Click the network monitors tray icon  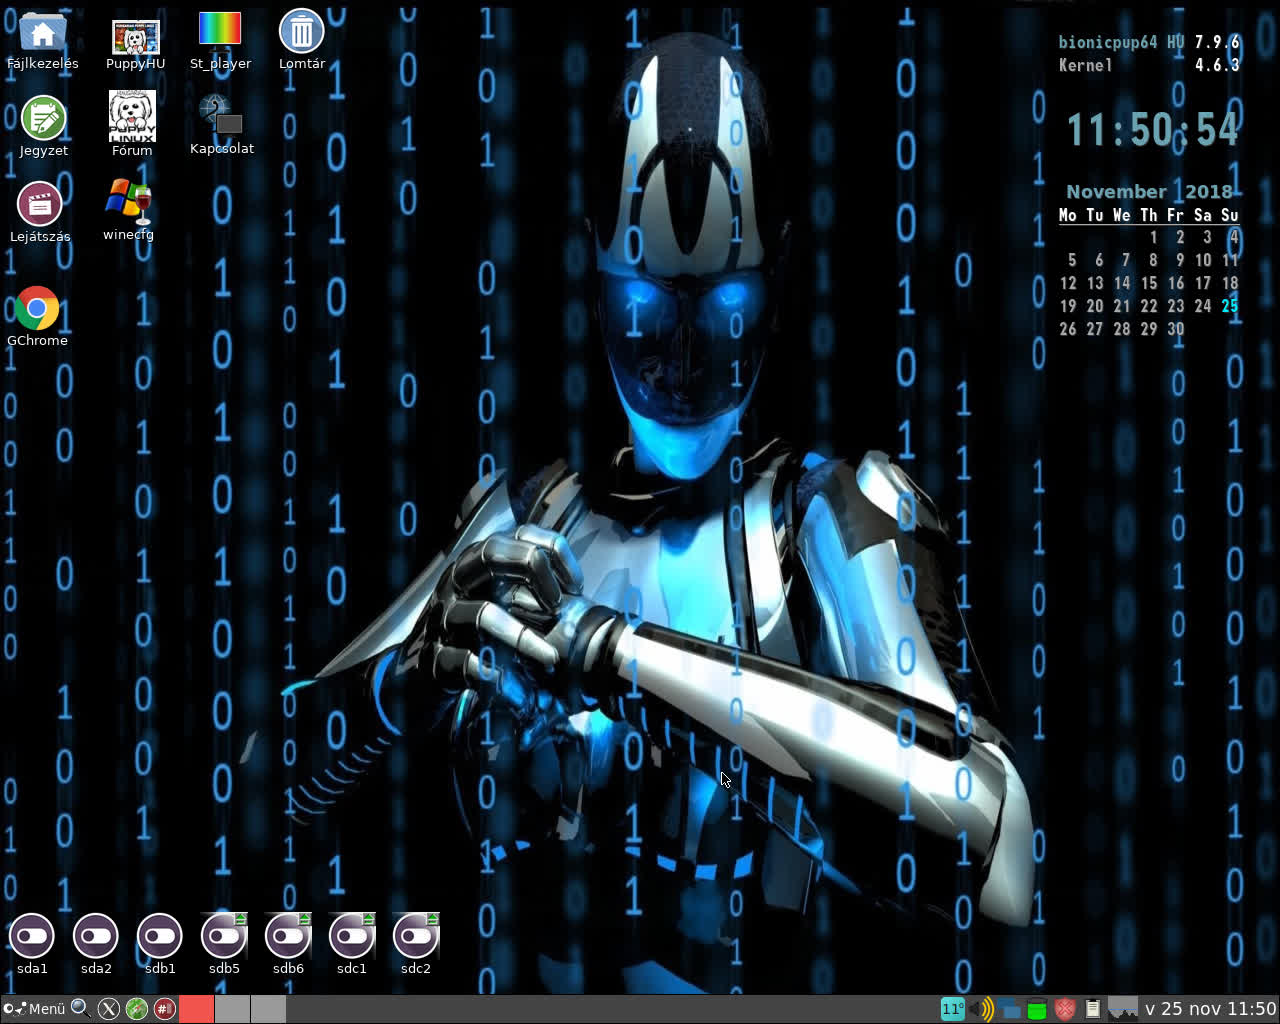[x=1009, y=1009]
